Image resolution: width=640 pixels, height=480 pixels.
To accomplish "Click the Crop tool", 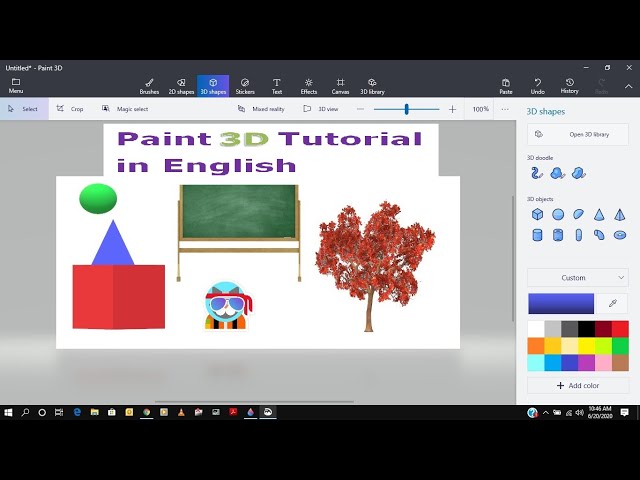I will [70, 109].
